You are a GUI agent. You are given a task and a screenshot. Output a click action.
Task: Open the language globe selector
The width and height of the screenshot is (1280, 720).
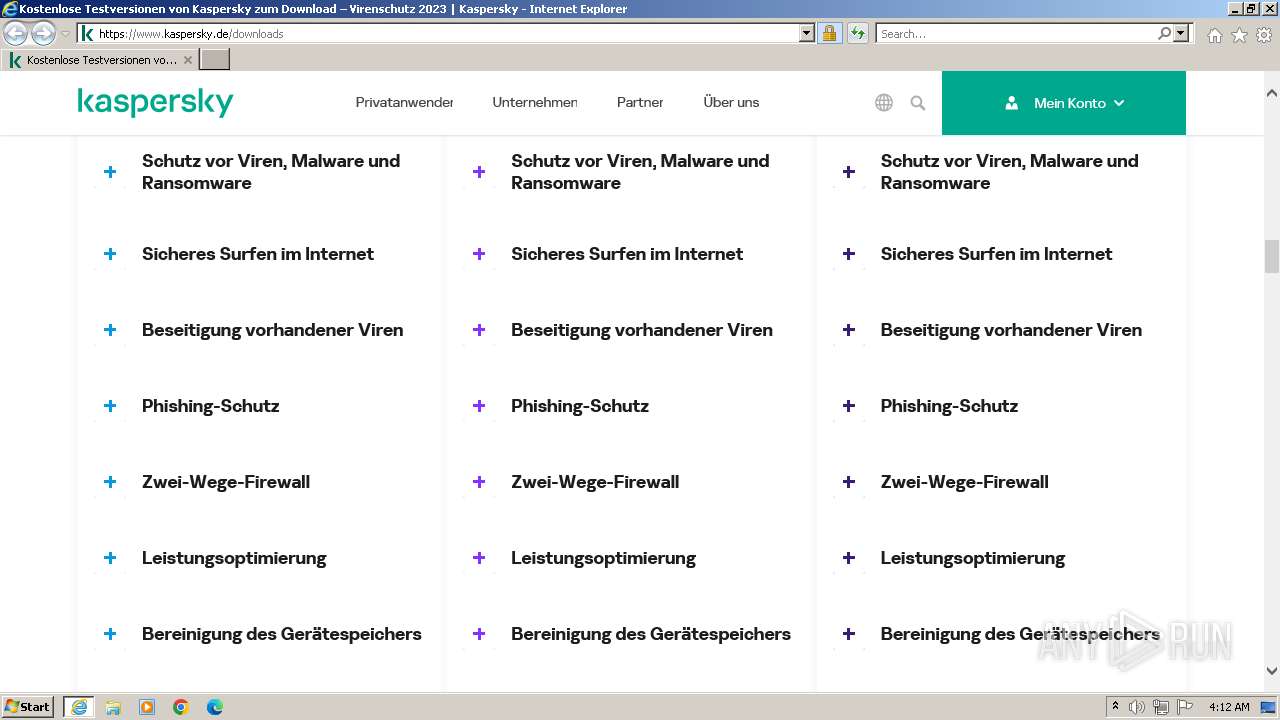point(884,102)
